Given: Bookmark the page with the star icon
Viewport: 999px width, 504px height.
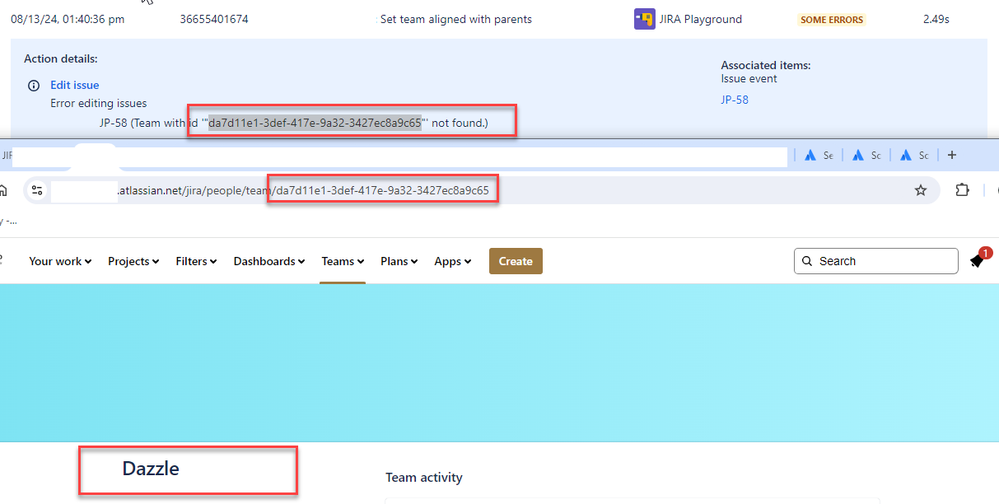Looking at the screenshot, I should (x=920, y=190).
